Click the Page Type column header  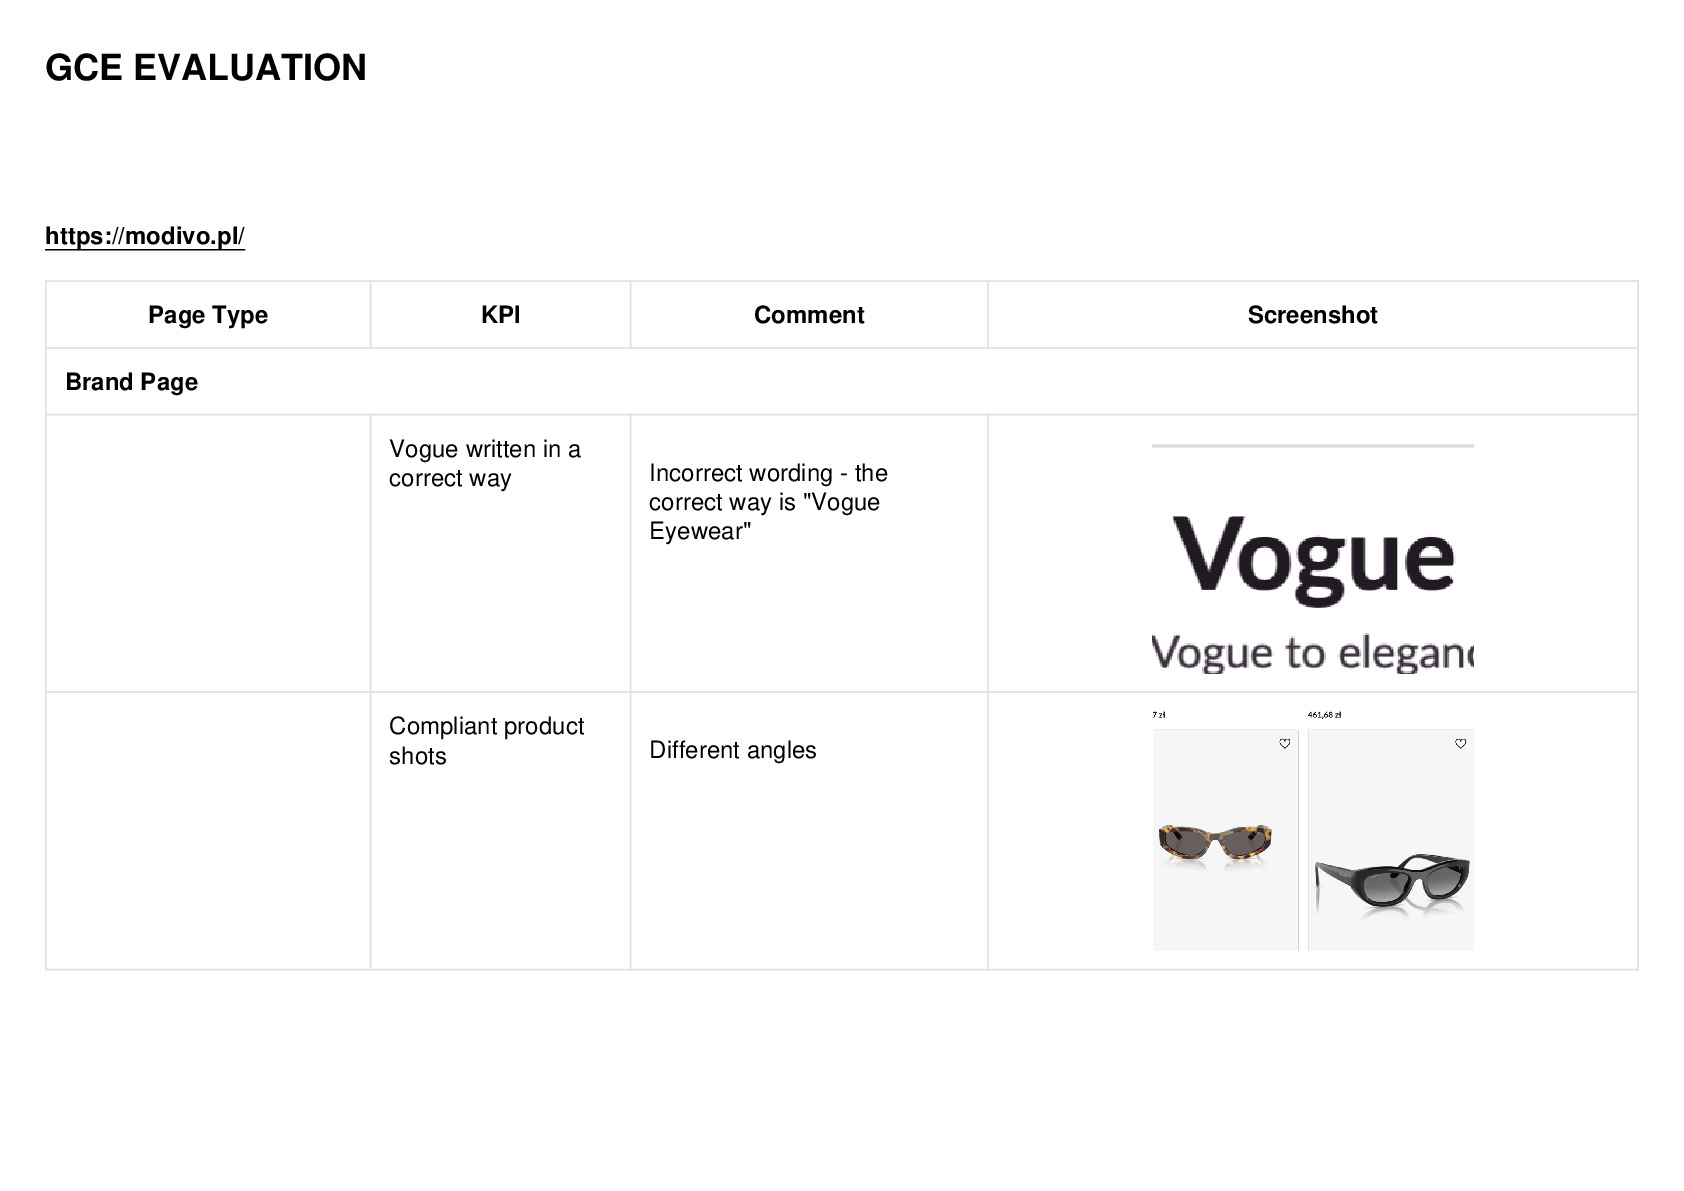coord(208,315)
